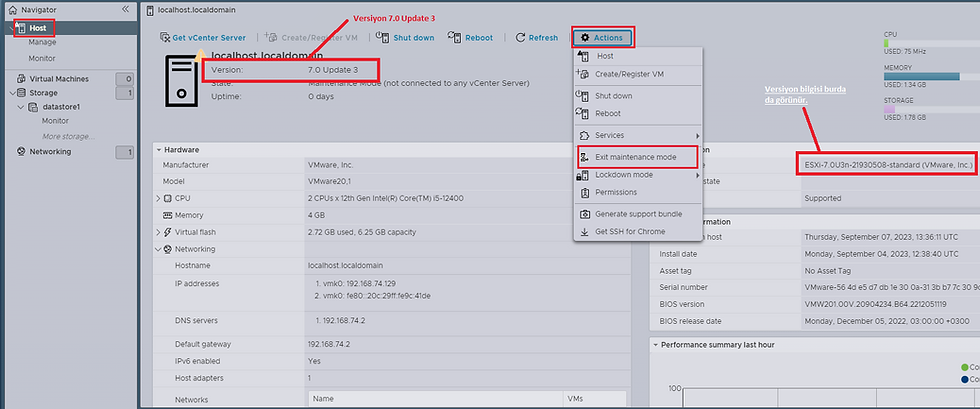
Task: Click the Virtual Machines icon in Navigator
Action: click(x=21, y=79)
